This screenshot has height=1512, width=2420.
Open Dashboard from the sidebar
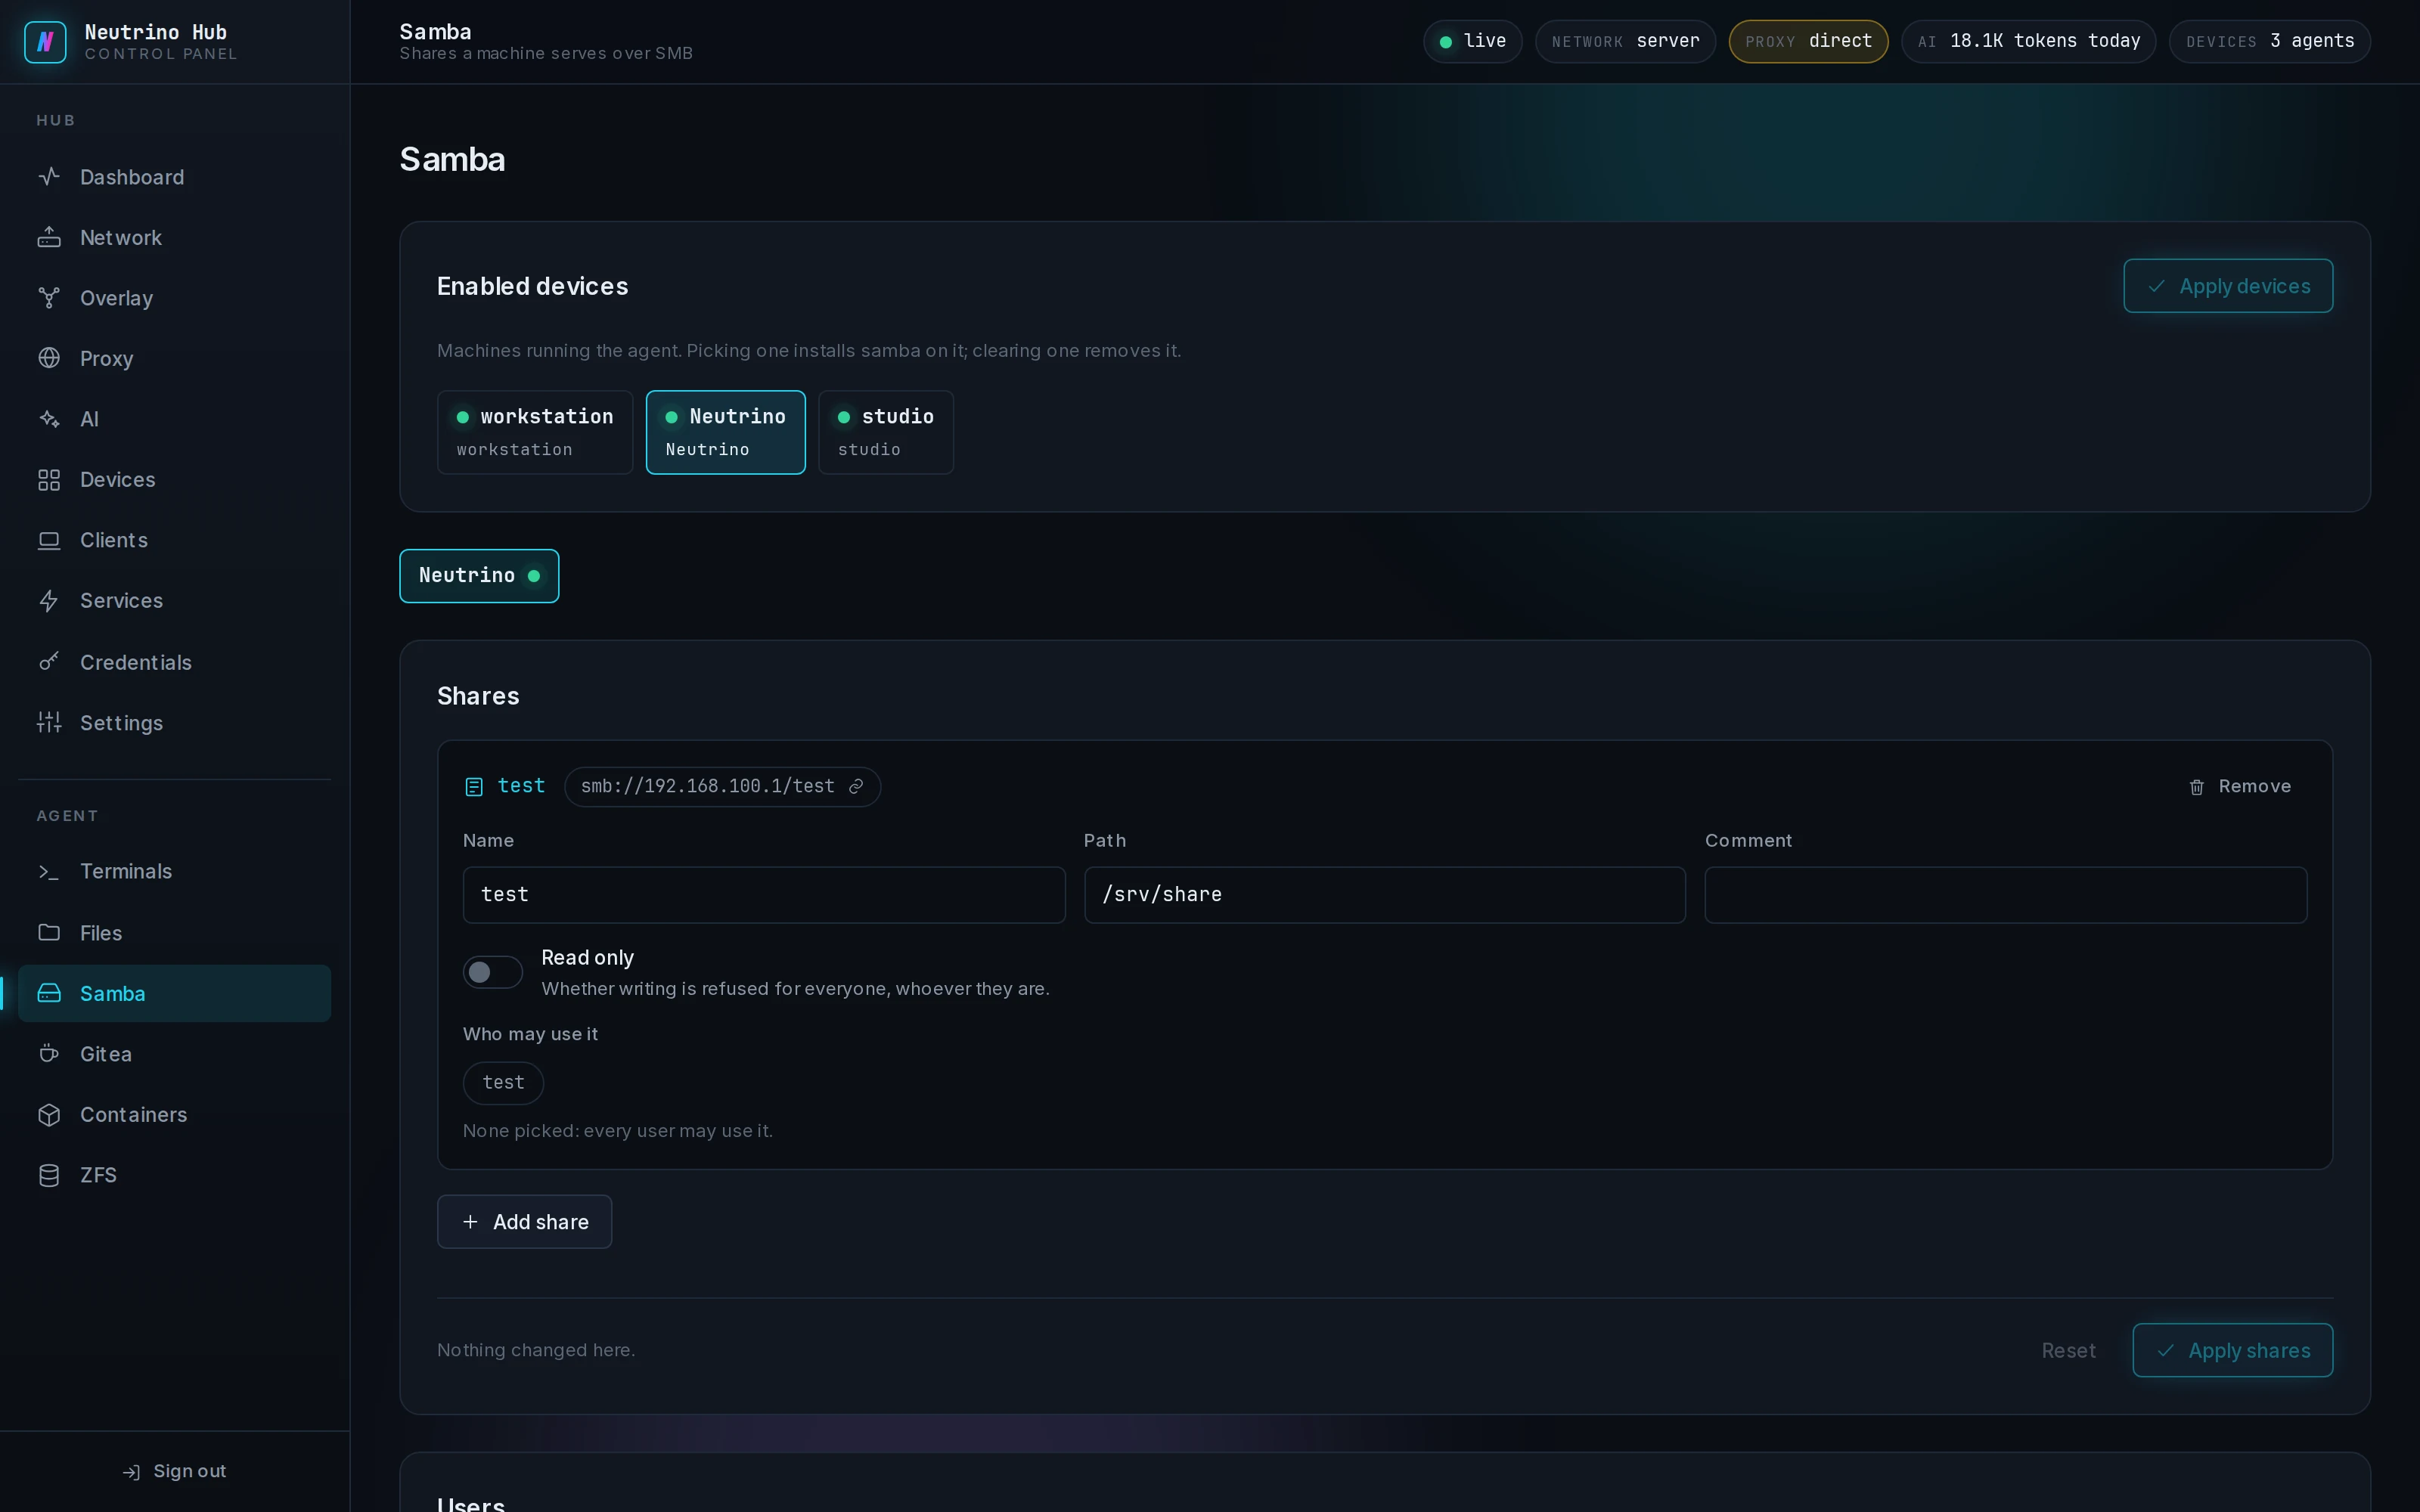point(174,177)
